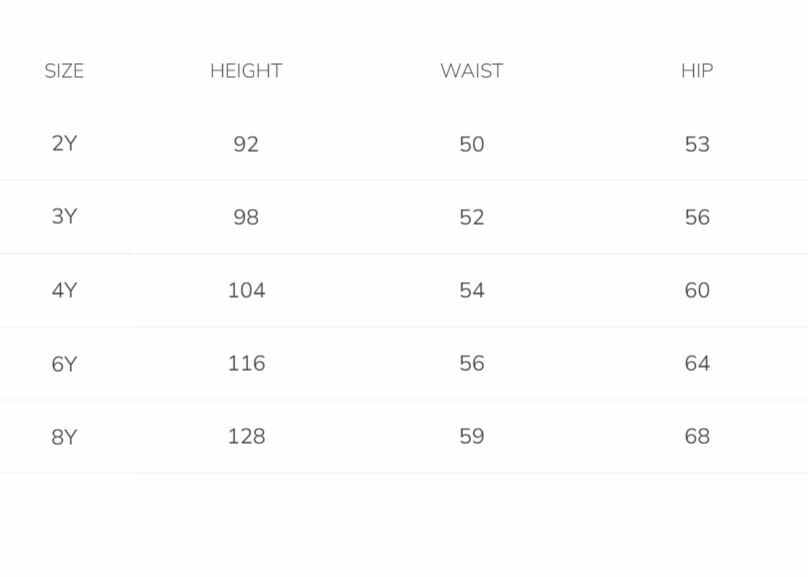
Task: Click the HEIGHT column header
Action: tap(246, 71)
